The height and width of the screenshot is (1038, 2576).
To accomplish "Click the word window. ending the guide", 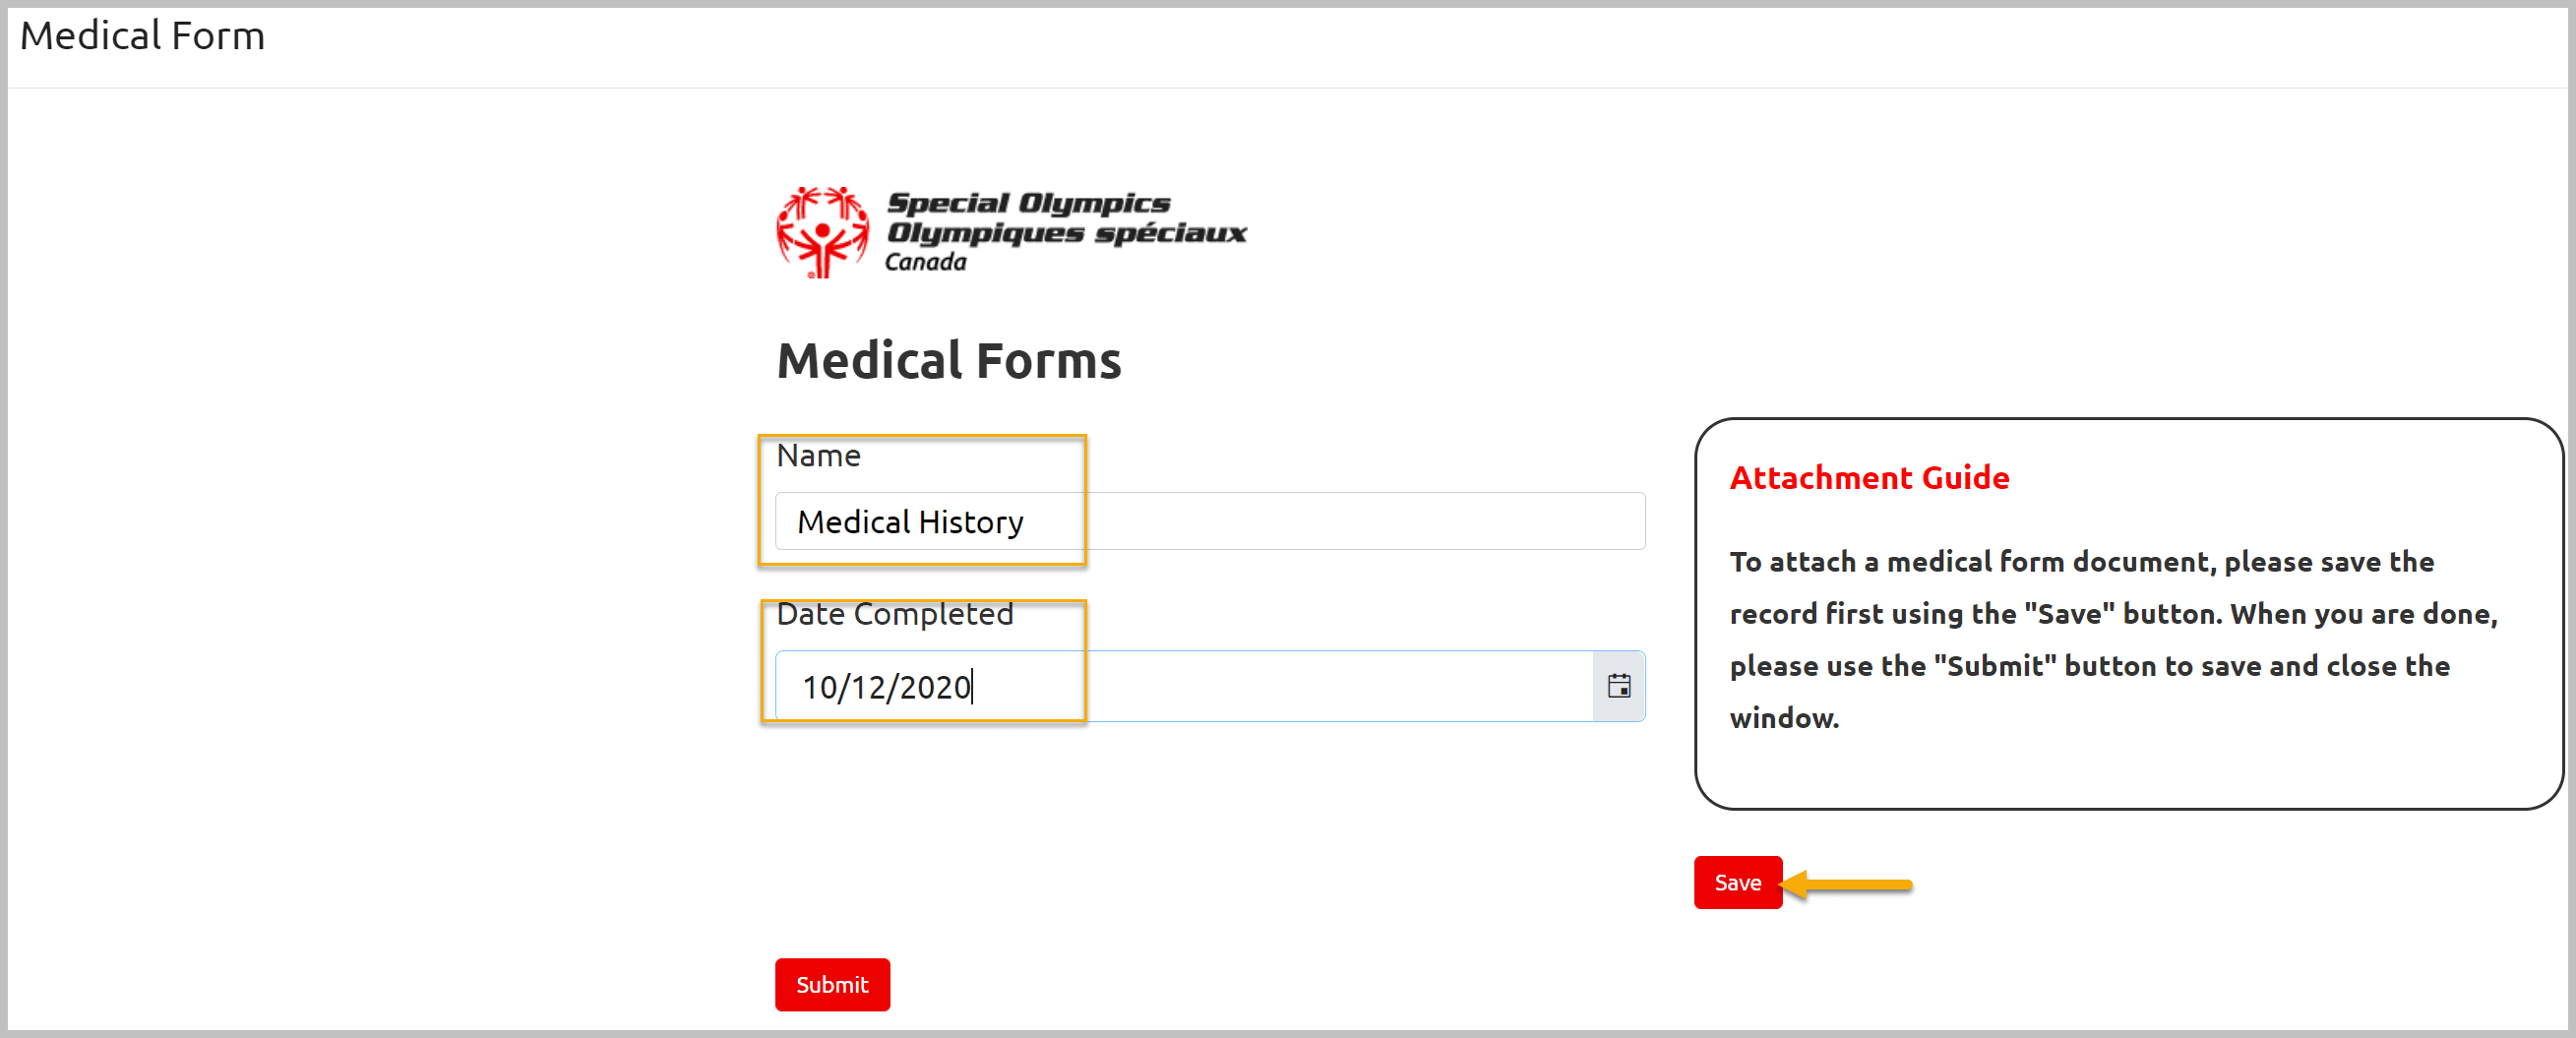I will [1784, 718].
